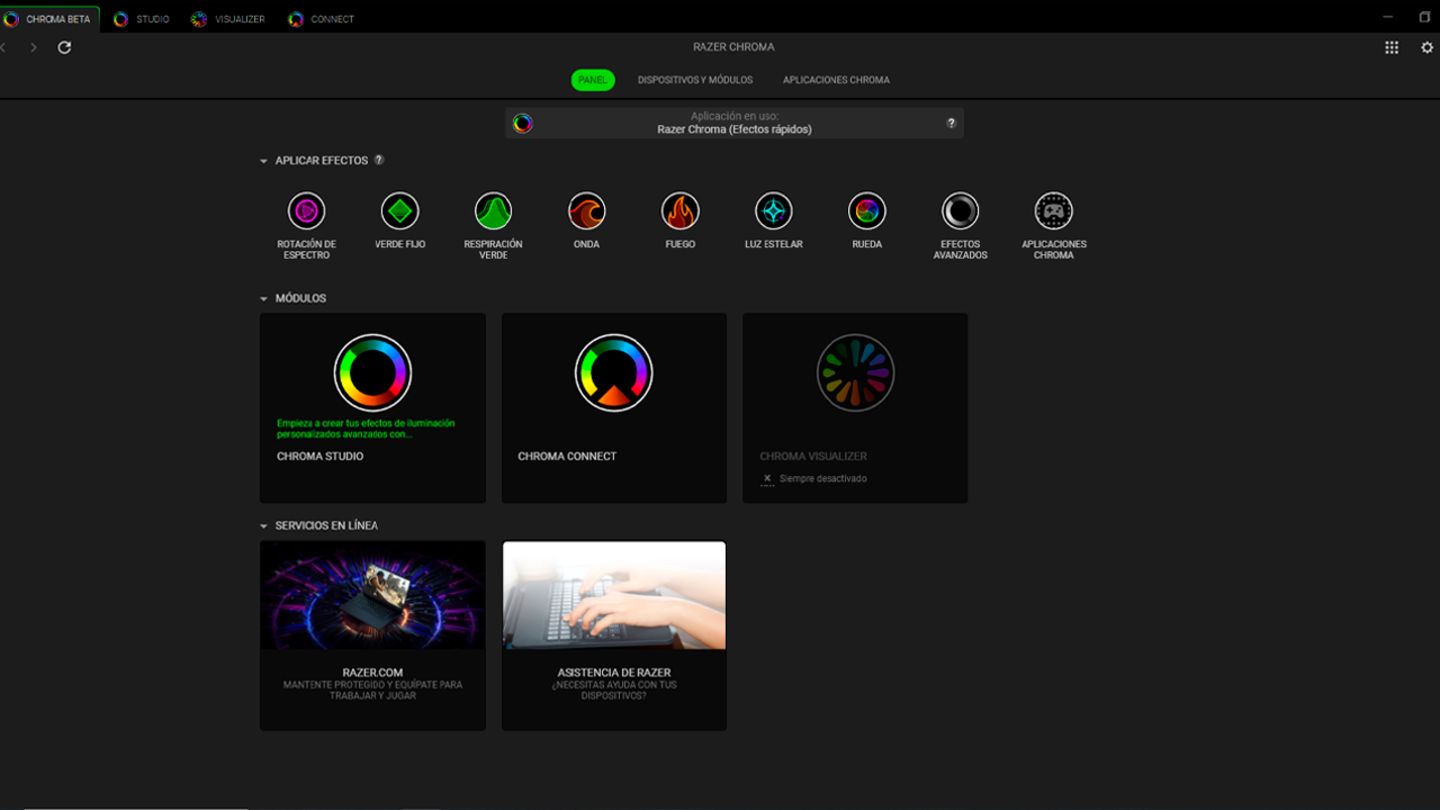Collapse the Servicios en Línea section
The height and width of the screenshot is (810, 1440).
264,526
